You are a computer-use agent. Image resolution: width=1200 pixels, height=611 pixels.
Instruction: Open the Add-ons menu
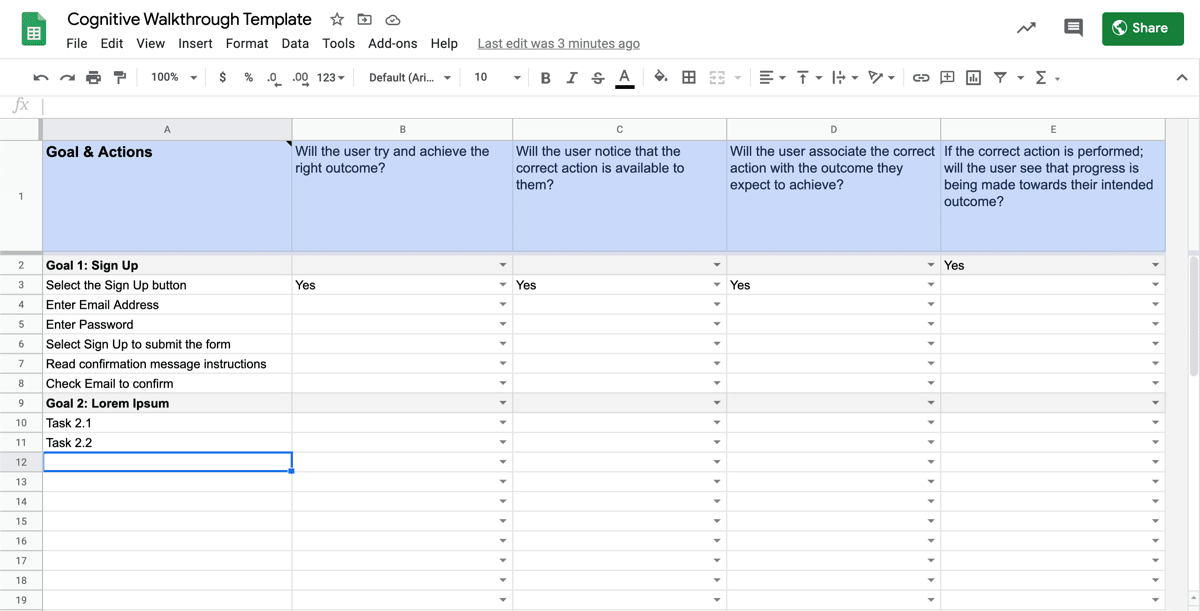pyautogui.click(x=392, y=44)
